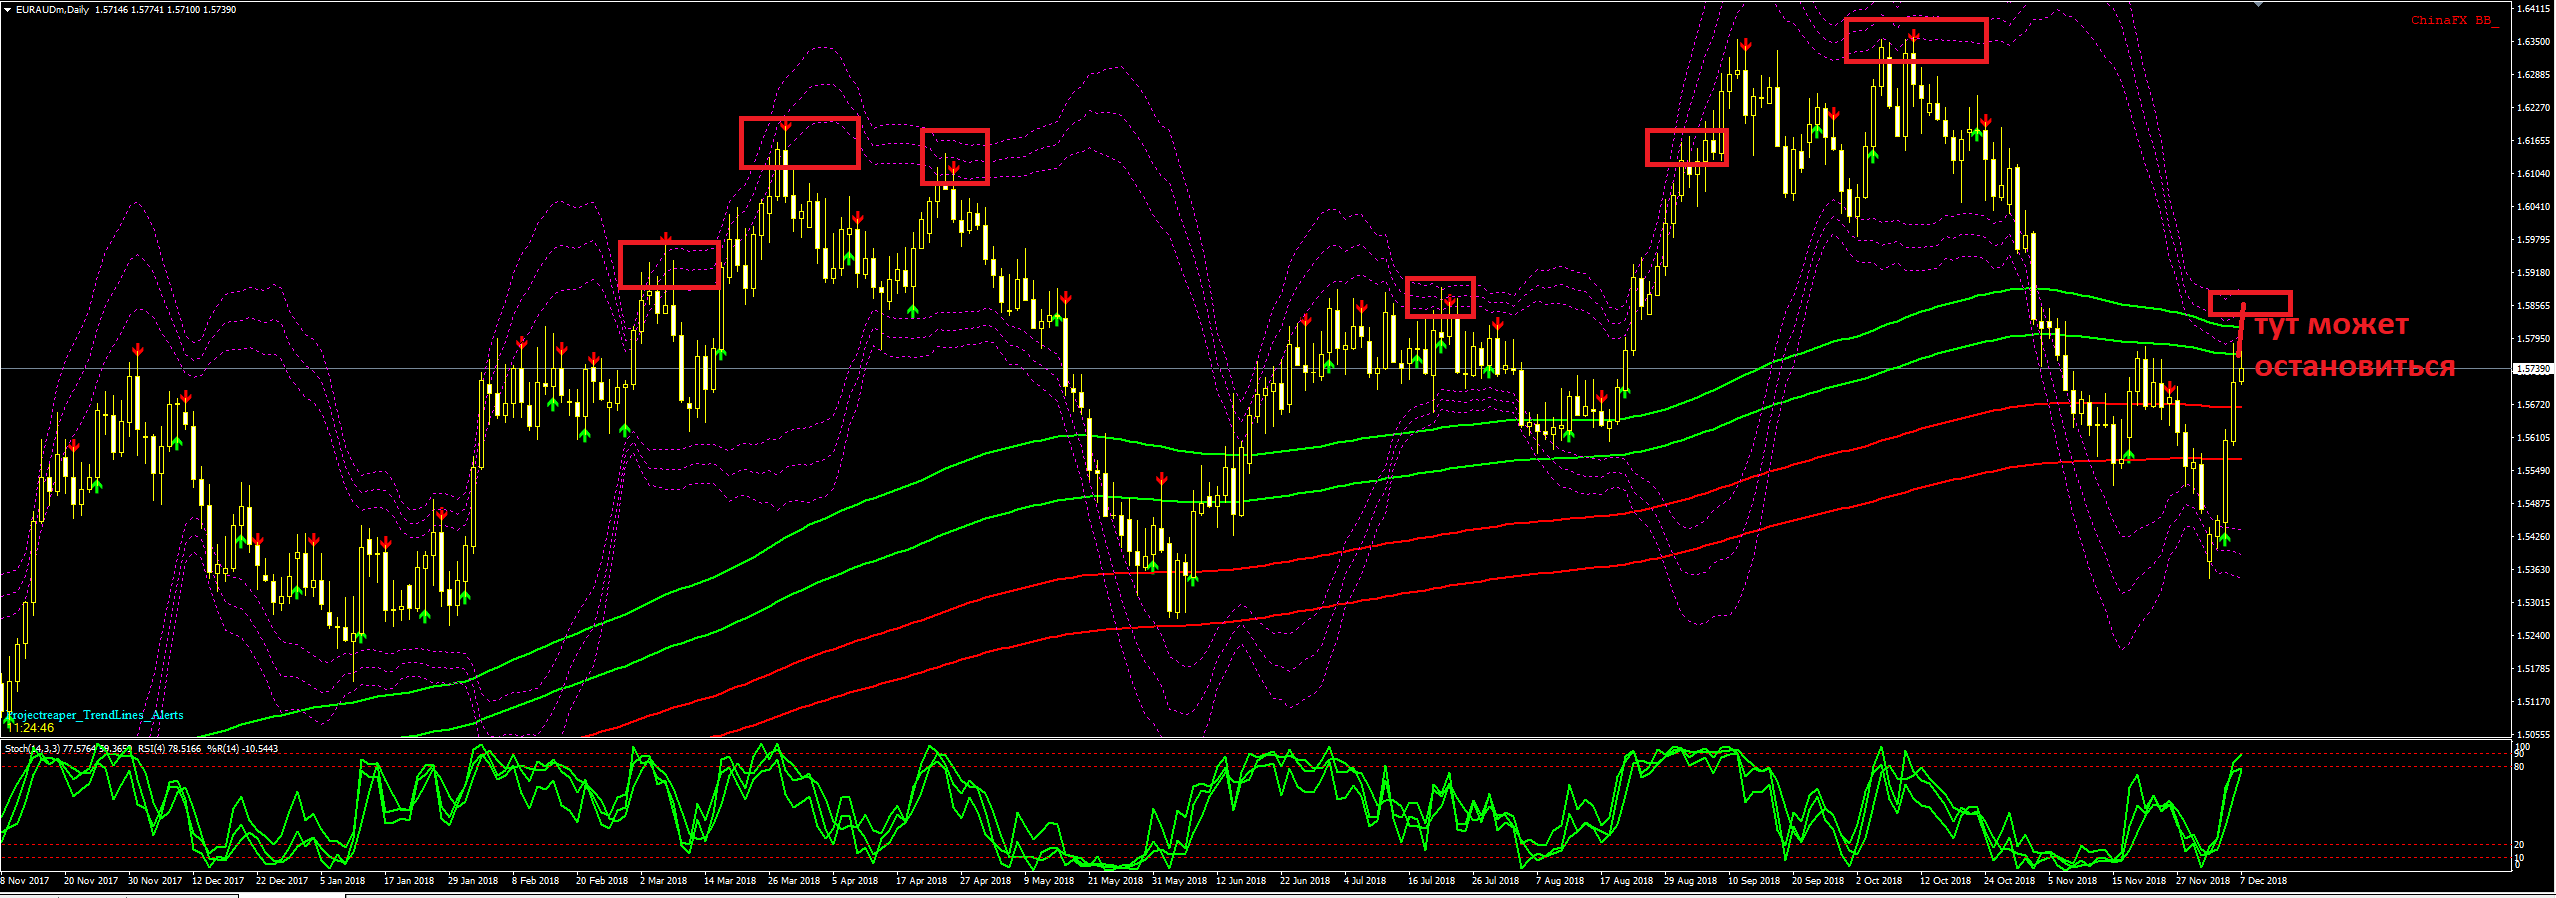Click the 12 Dec 2017 date label

point(218,881)
